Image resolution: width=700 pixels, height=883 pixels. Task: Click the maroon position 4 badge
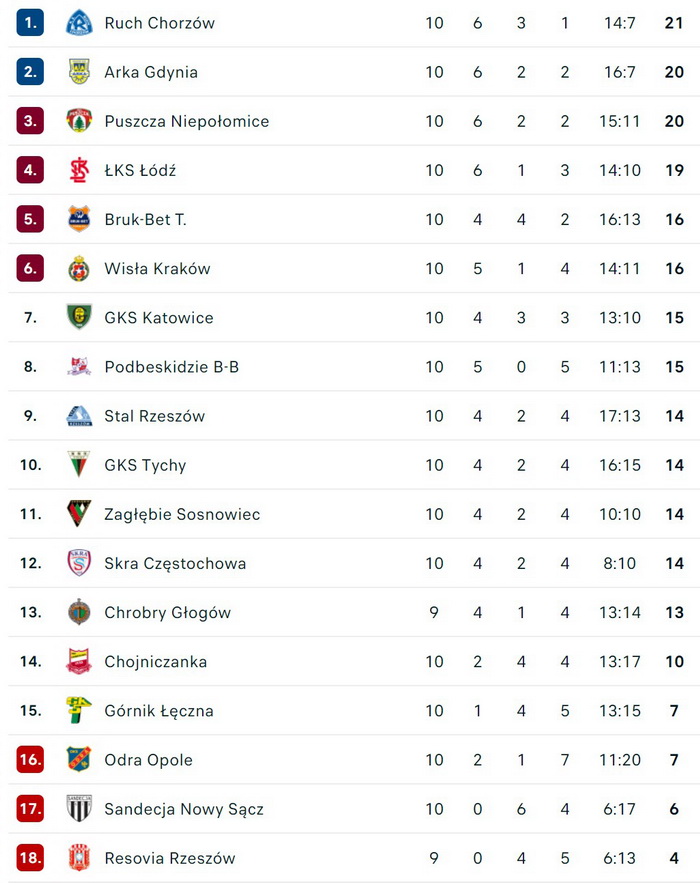click(30, 170)
